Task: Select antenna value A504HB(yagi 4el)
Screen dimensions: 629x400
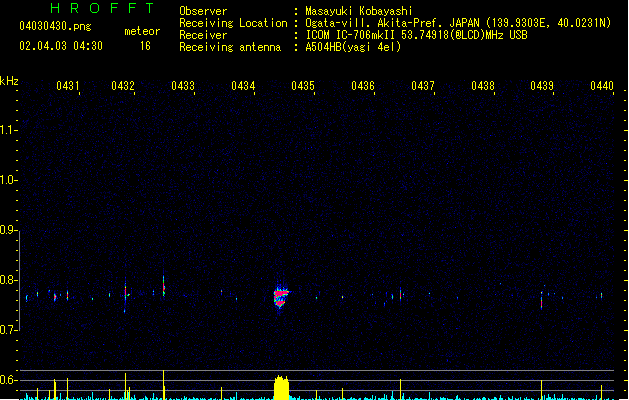Action: coord(353,47)
